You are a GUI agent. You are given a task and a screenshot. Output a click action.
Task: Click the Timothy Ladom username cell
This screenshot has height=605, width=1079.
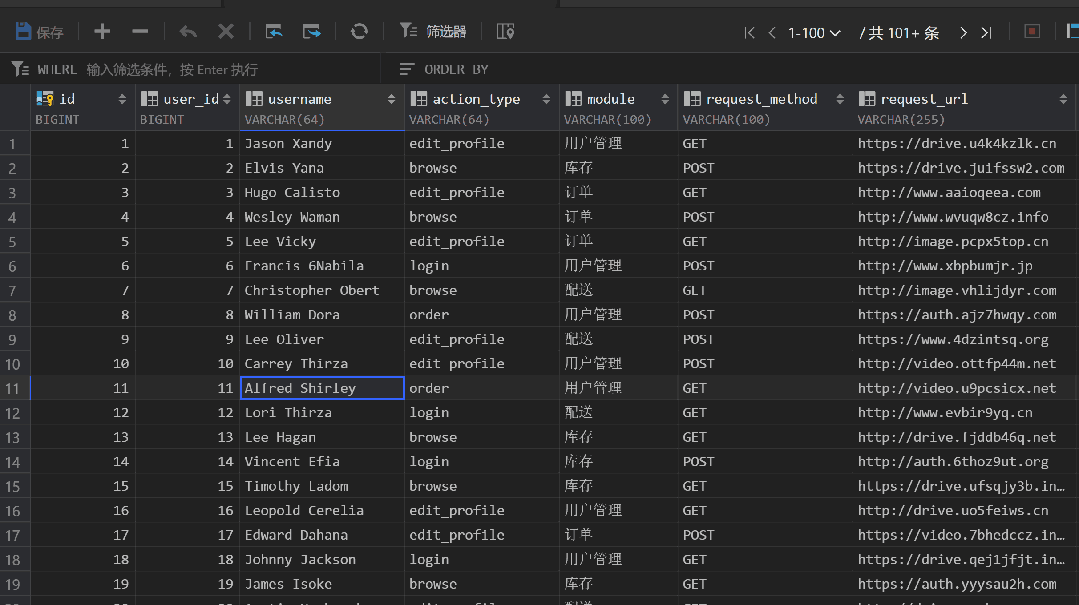pos(322,486)
